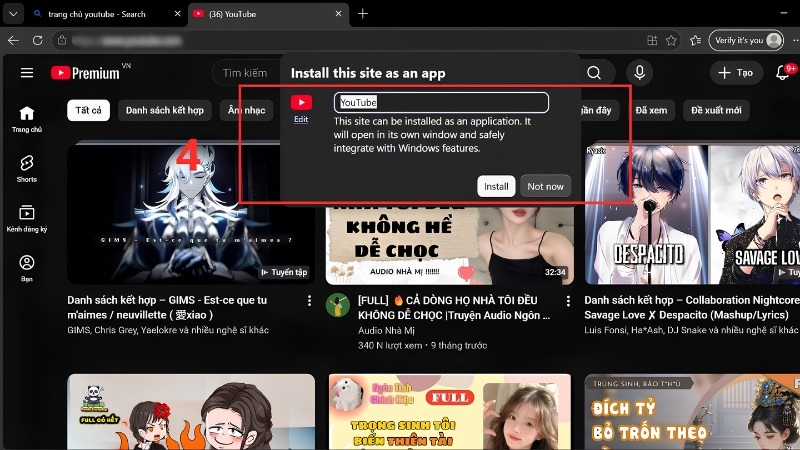
Task: Click the 'Tạo' create button
Action: point(736,73)
